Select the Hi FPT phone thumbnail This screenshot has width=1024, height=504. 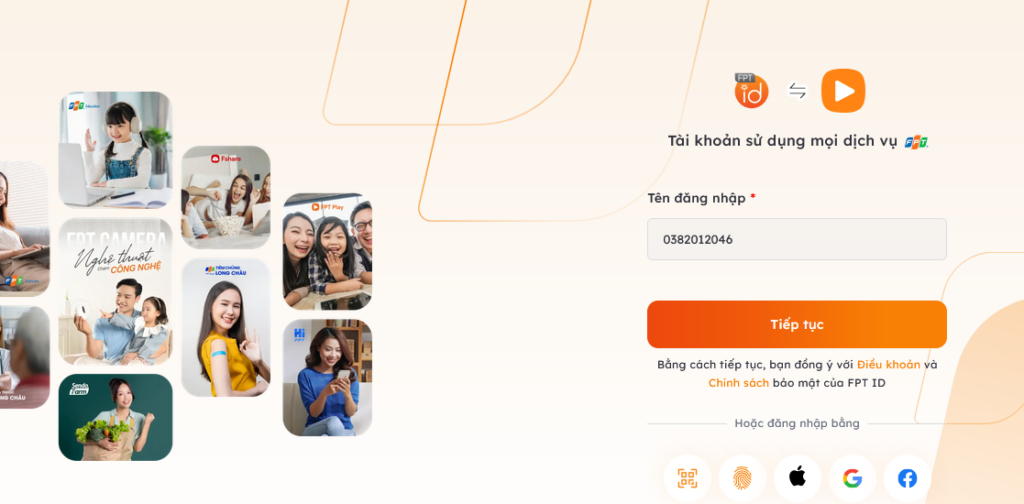click(x=327, y=377)
